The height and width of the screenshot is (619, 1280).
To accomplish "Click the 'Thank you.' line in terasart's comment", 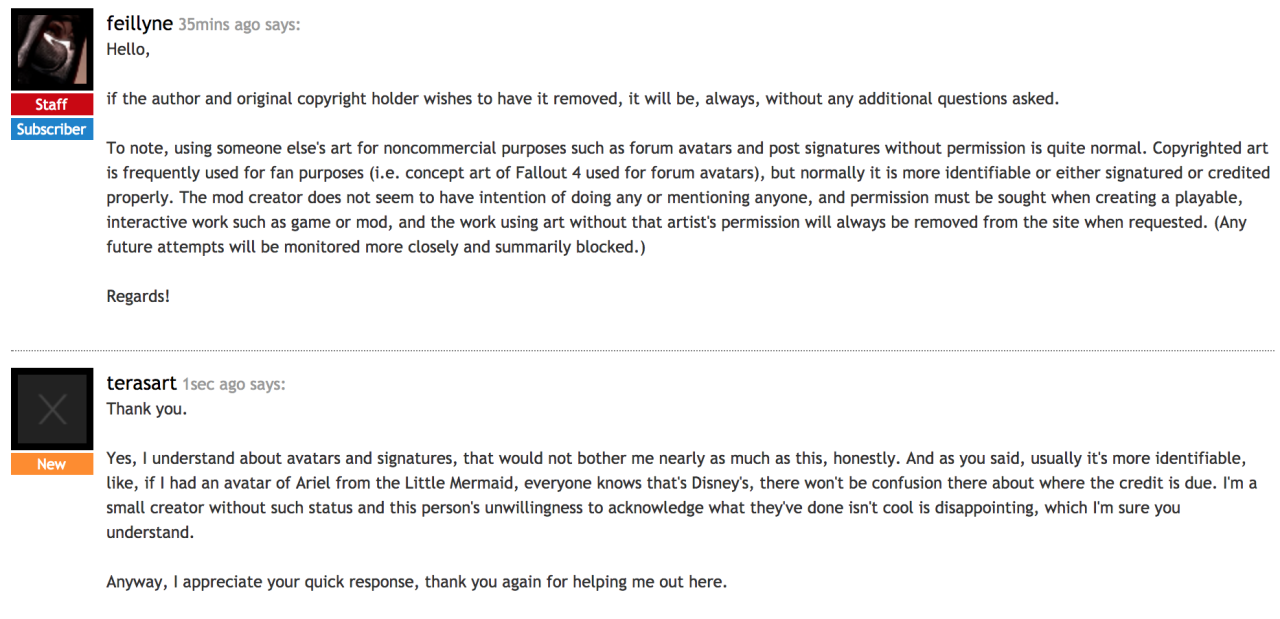I will 147,408.
